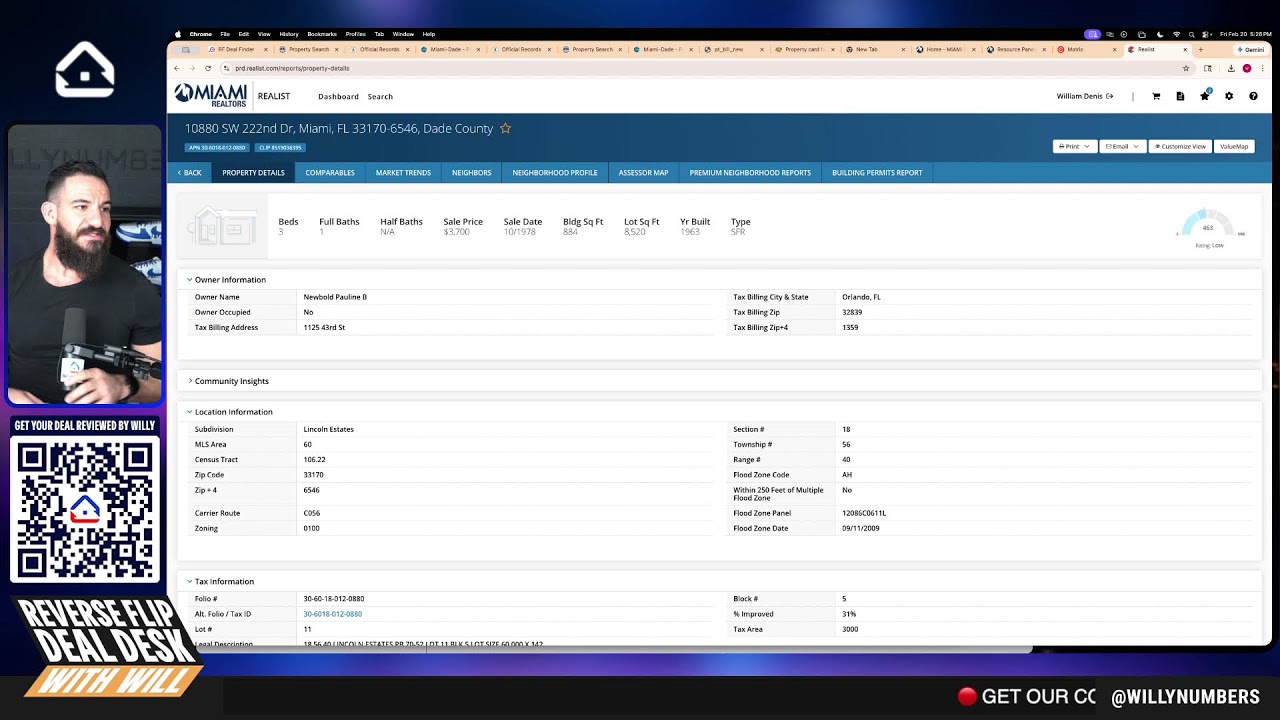Click subdivision value Lincoln Estates
This screenshot has width=1280, height=720.
(x=328, y=429)
